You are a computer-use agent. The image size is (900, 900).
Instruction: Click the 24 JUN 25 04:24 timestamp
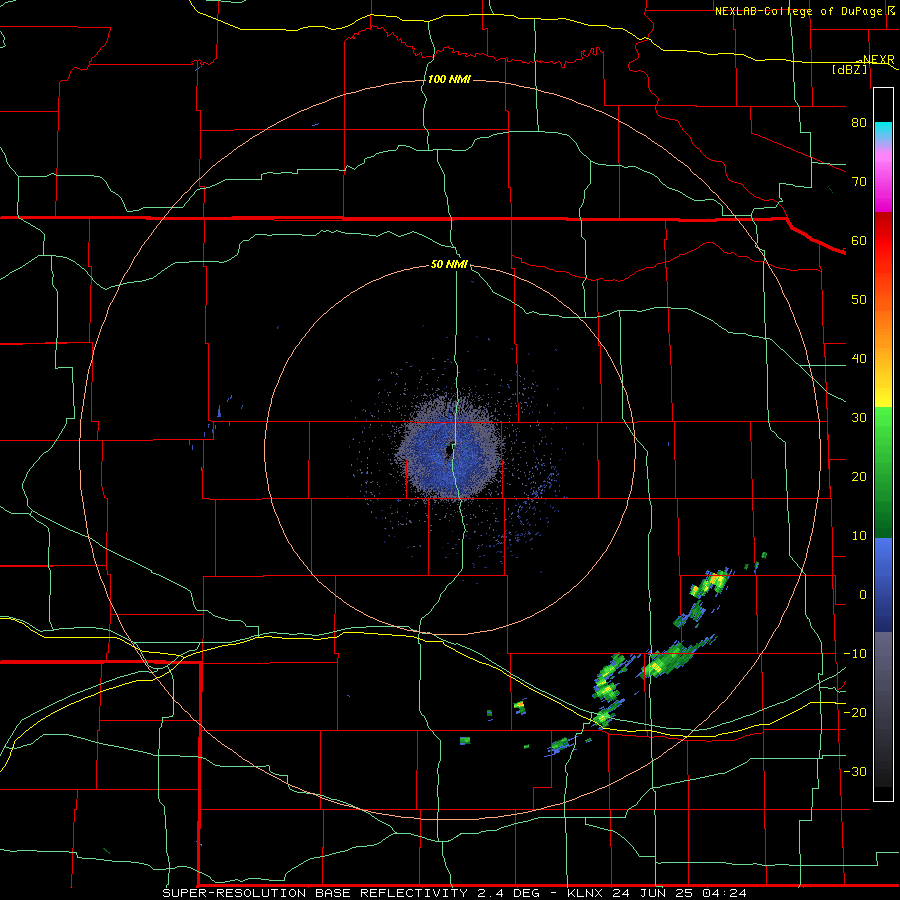(680, 893)
